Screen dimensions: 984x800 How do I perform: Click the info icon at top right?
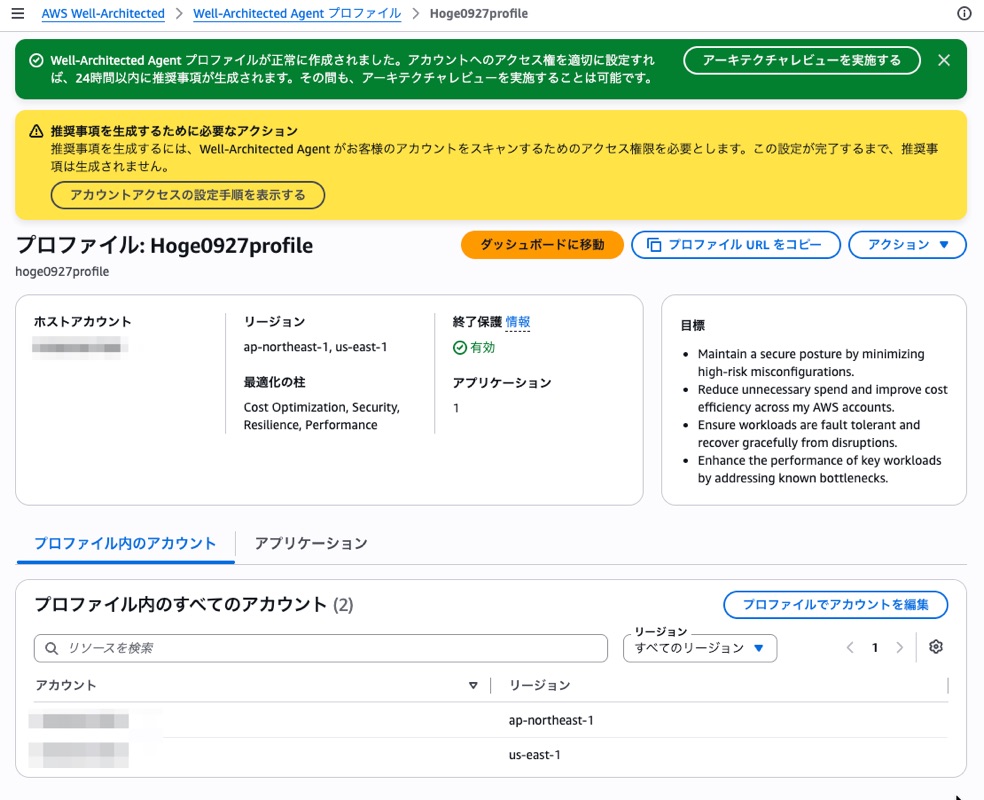pyautogui.click(x=964, y=13)
